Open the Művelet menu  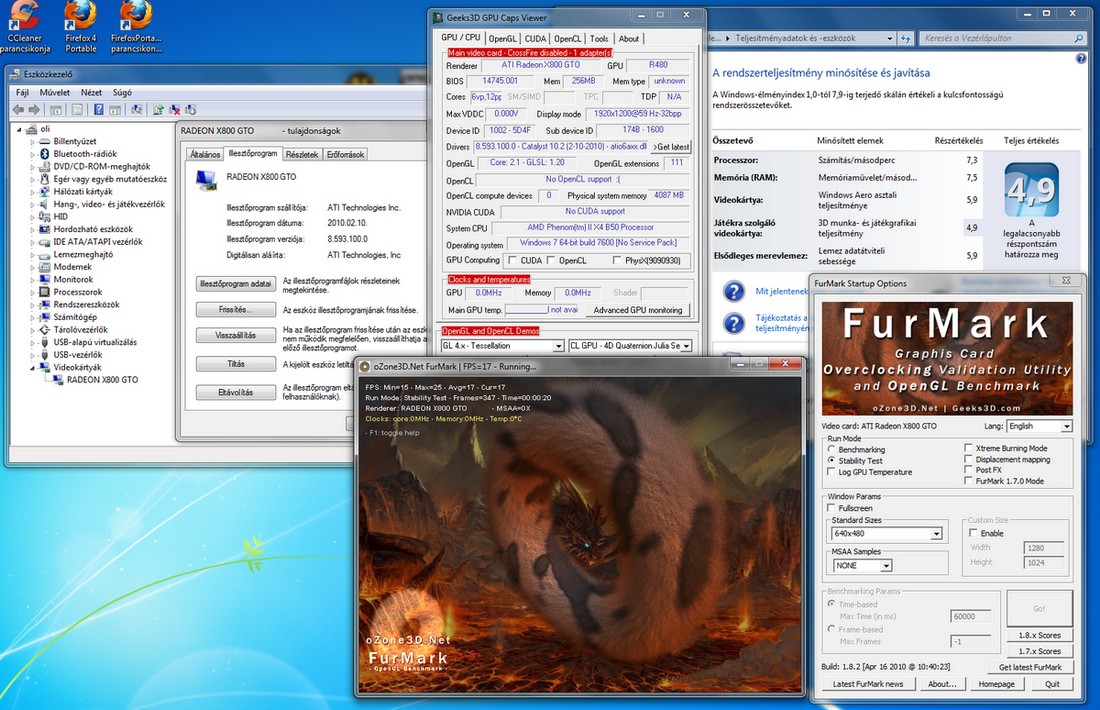pos(55,92)
